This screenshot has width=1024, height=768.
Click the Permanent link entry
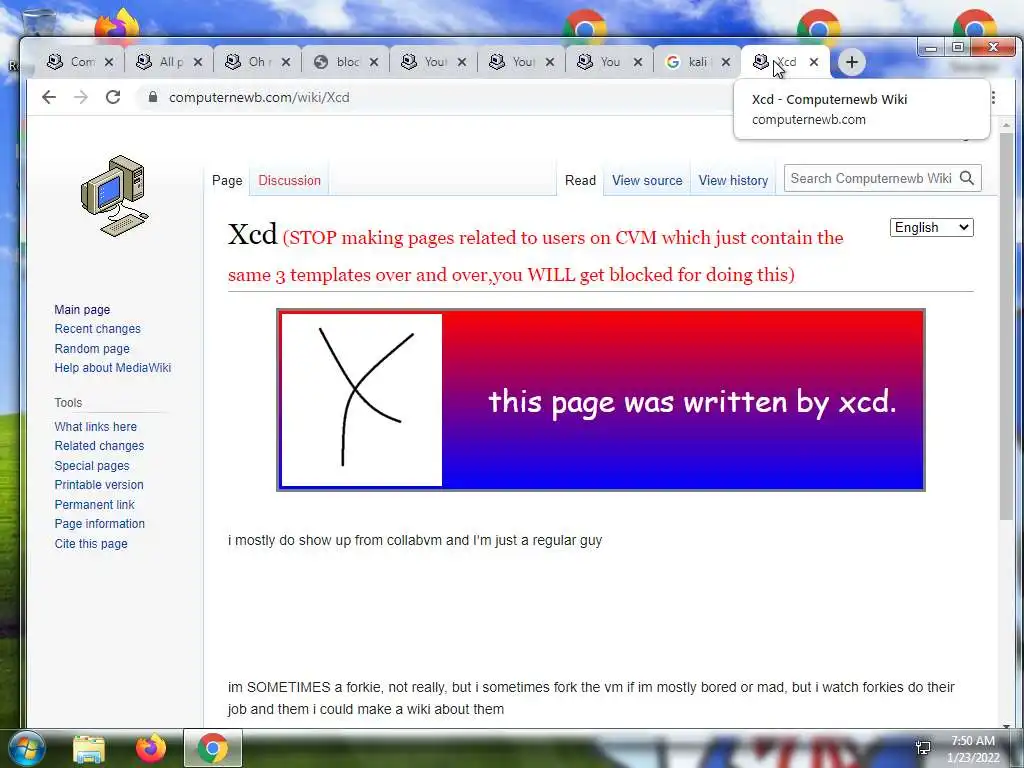tap(94, 504)
